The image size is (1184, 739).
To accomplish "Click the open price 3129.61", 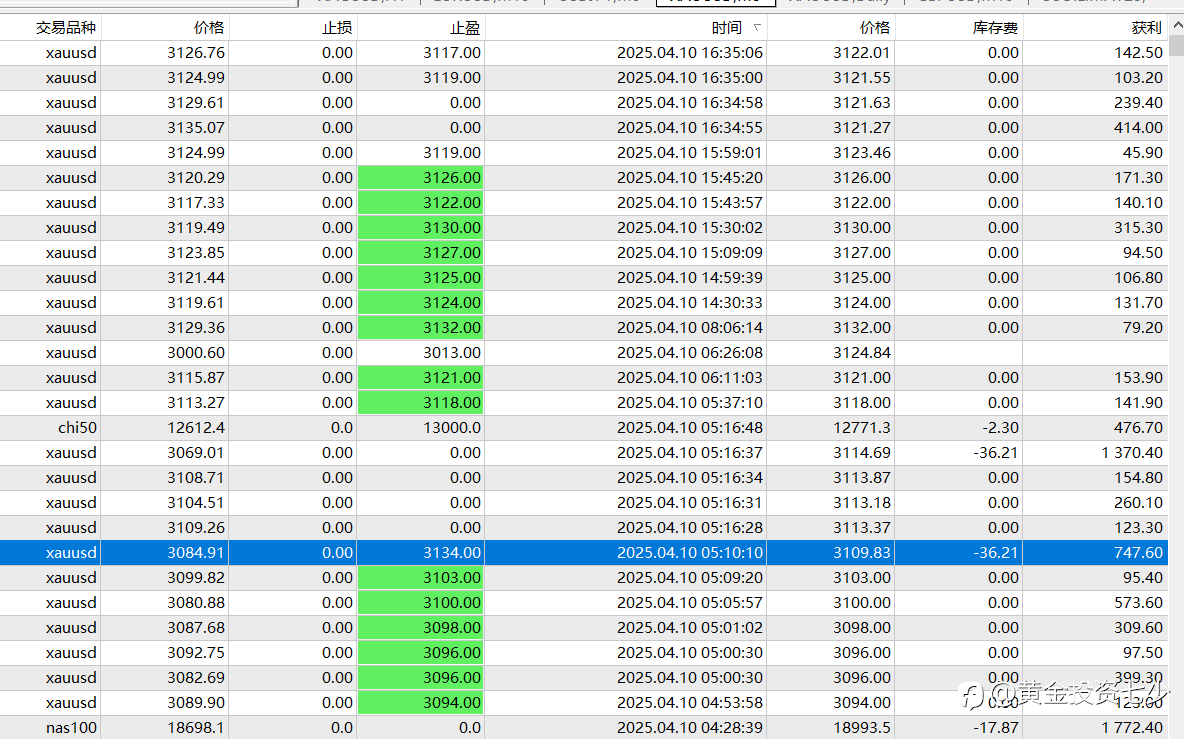I will pos(196,103).
